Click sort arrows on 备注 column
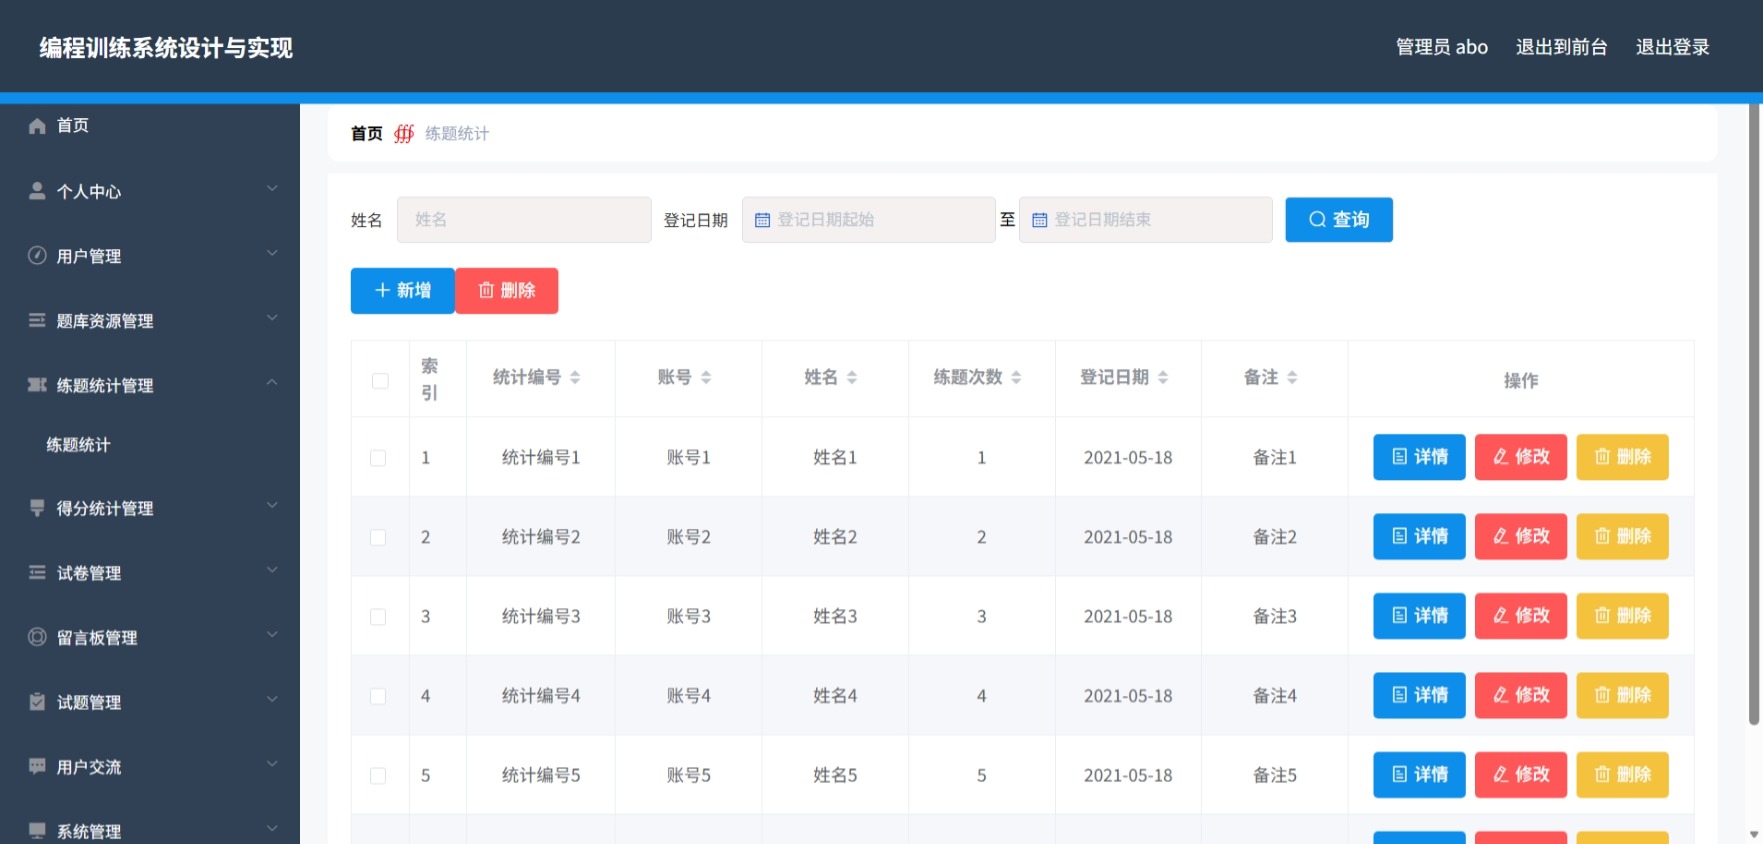1763x844 pixels. (x=1292, y=377)
